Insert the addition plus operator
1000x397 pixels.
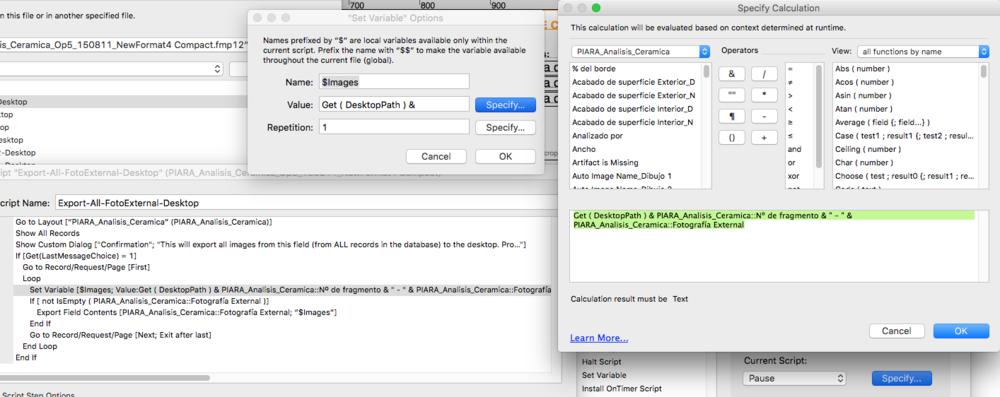click(764, 137)
